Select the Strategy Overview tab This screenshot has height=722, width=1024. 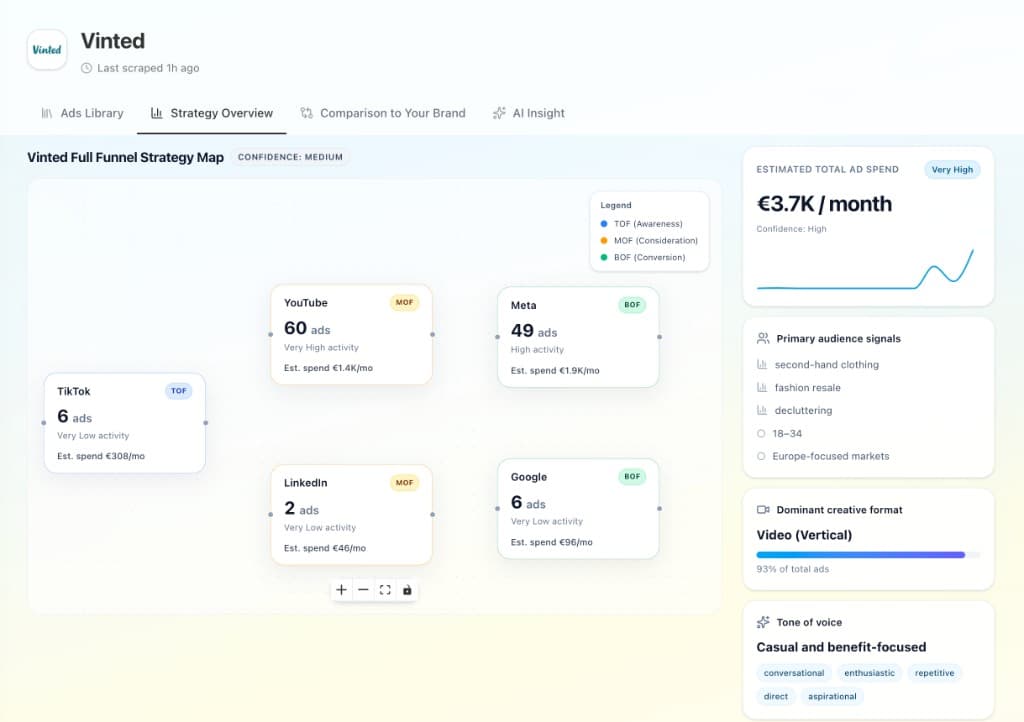point(212,113)
